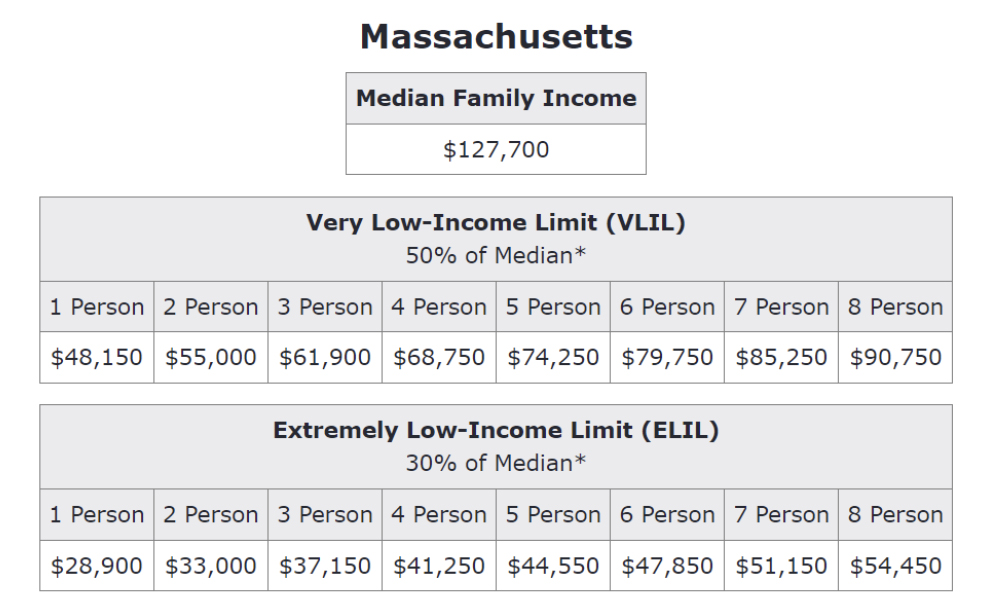994x599 pixels.
Task: Click the $55,000 cell in VLIL table
Action: (211, 357)
